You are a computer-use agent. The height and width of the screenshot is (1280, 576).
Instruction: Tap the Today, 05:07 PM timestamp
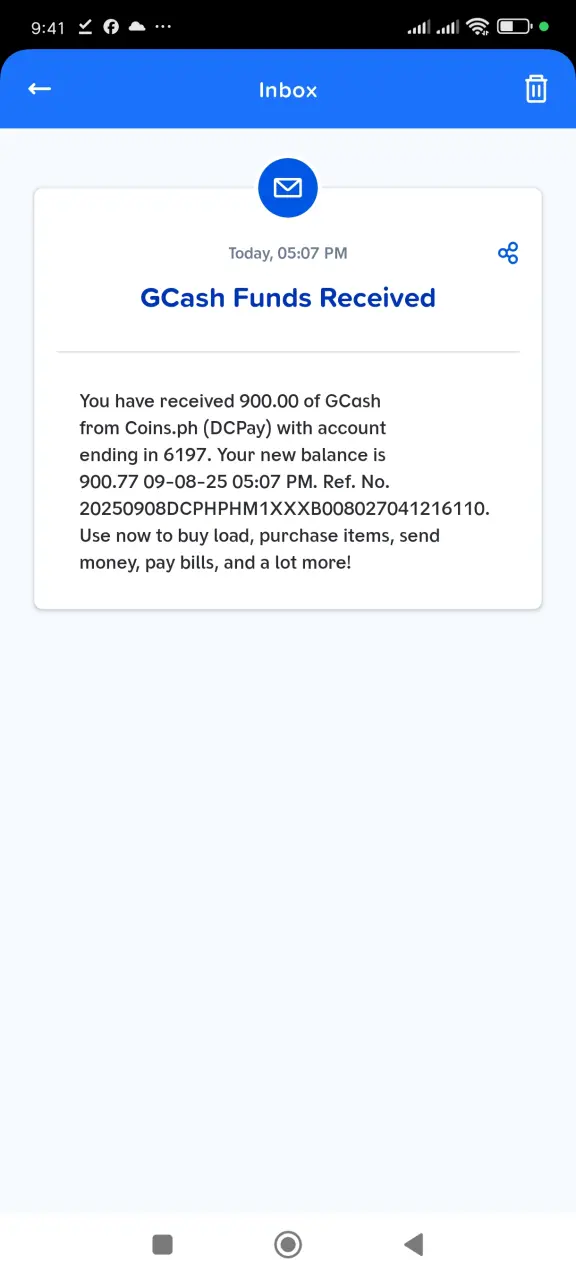click(288, 253)
